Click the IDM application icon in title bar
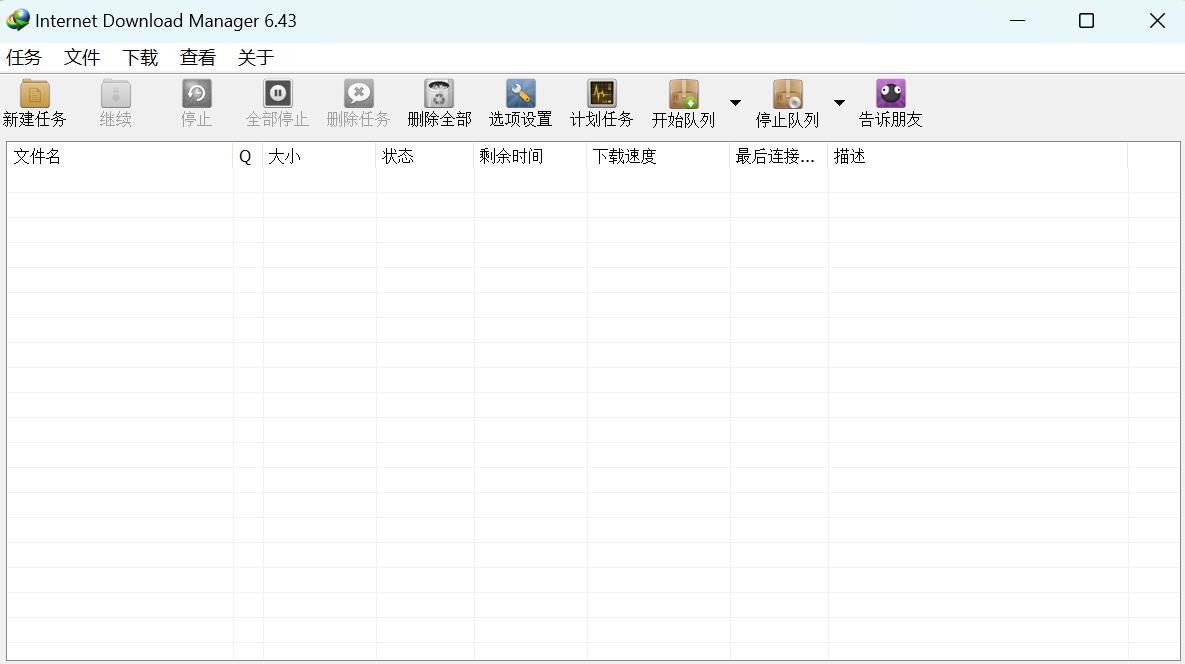The height and width of the screenshot is (664, 1185). coord(17,20)
